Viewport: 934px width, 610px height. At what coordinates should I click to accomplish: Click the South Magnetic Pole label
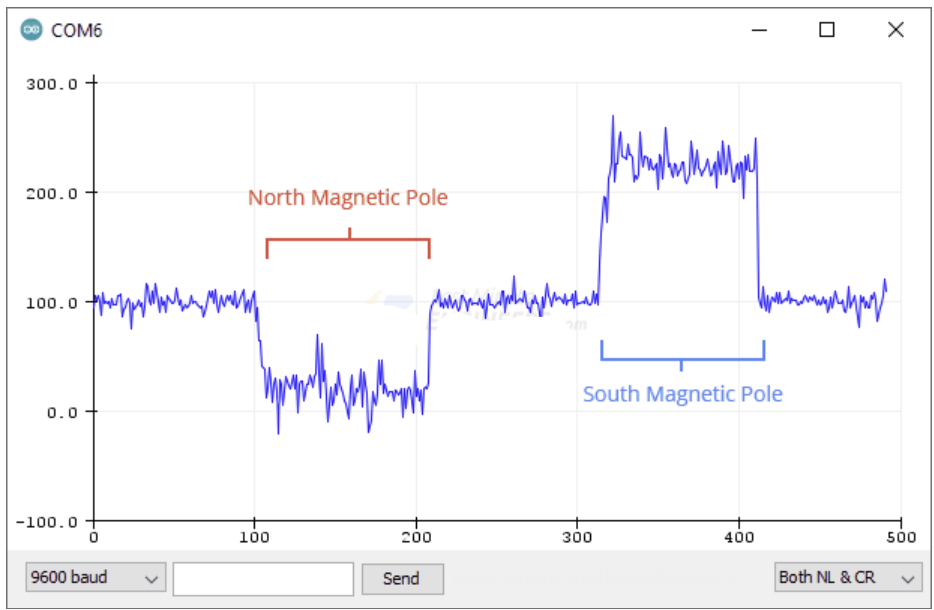pos(682,394)
